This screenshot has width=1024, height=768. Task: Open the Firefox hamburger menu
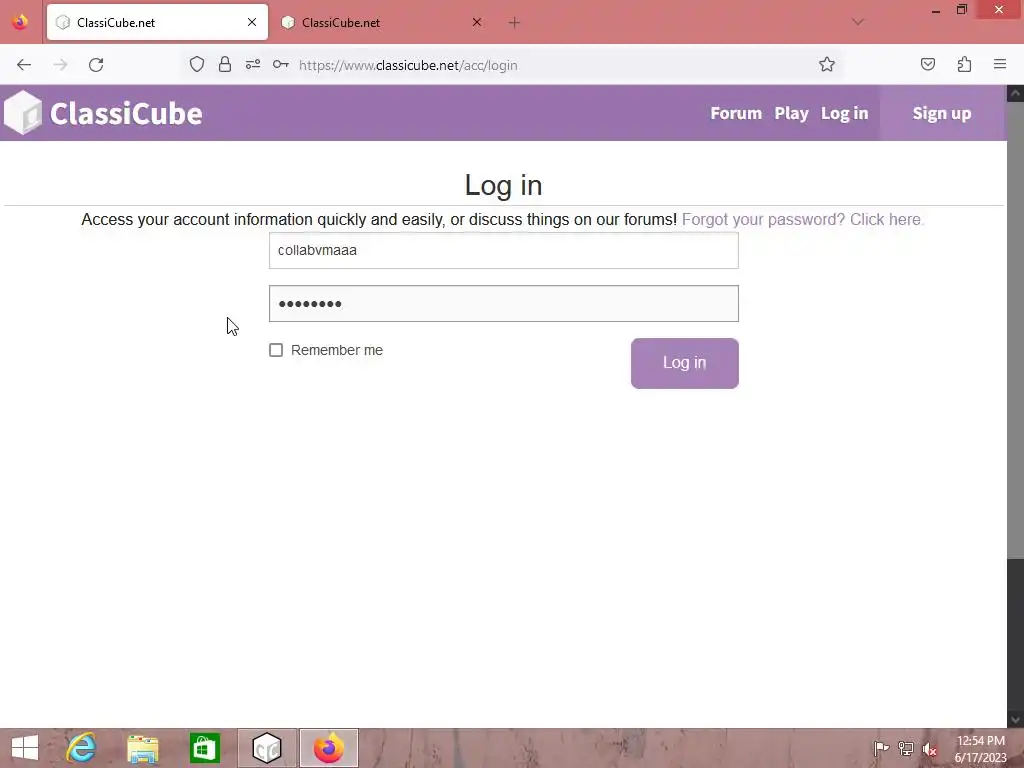(x=1000, y=64)
